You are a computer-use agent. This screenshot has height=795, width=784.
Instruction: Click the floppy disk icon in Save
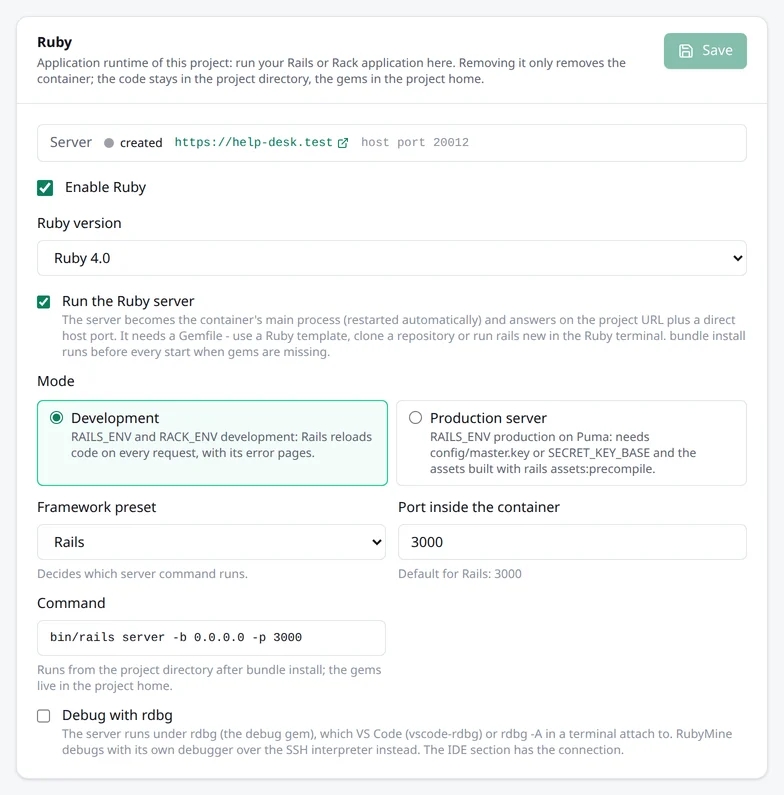click(x=686, y=51)
